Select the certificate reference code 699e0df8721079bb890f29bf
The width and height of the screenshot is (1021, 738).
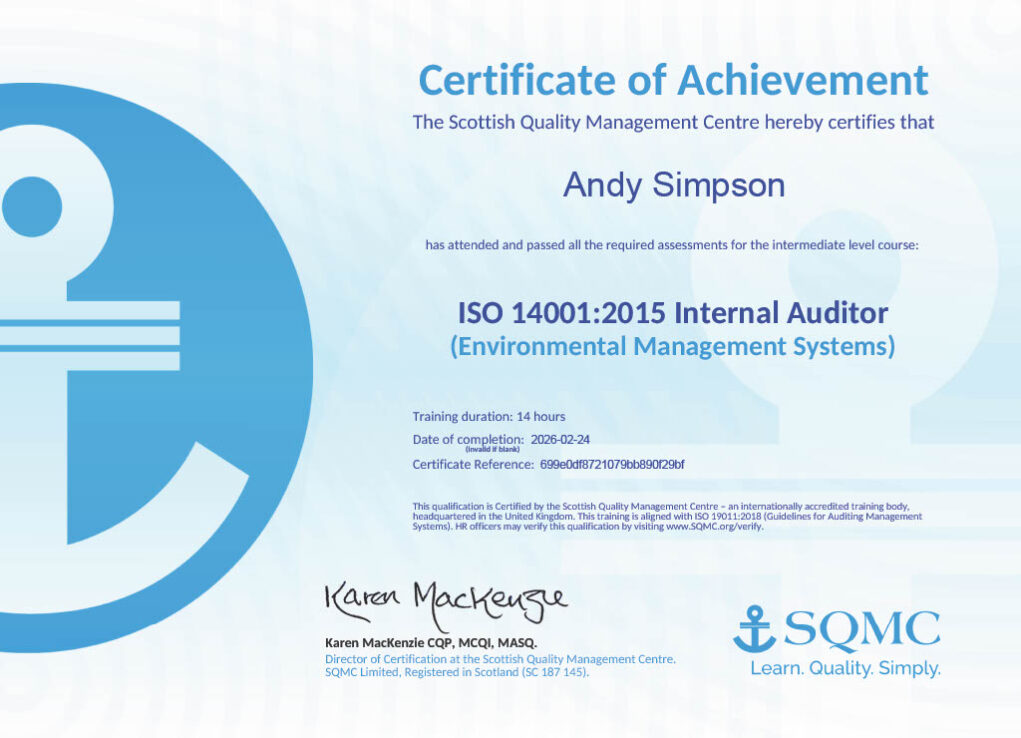612,464
